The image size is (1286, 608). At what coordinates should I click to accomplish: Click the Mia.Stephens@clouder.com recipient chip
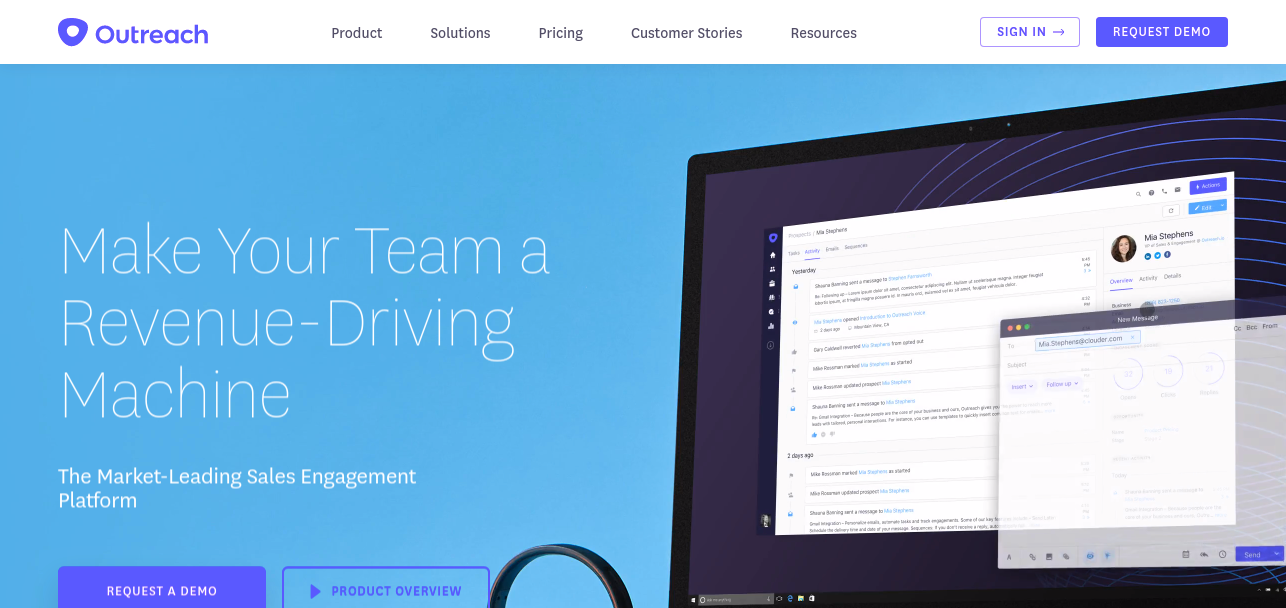click(x=1088, y=341)
